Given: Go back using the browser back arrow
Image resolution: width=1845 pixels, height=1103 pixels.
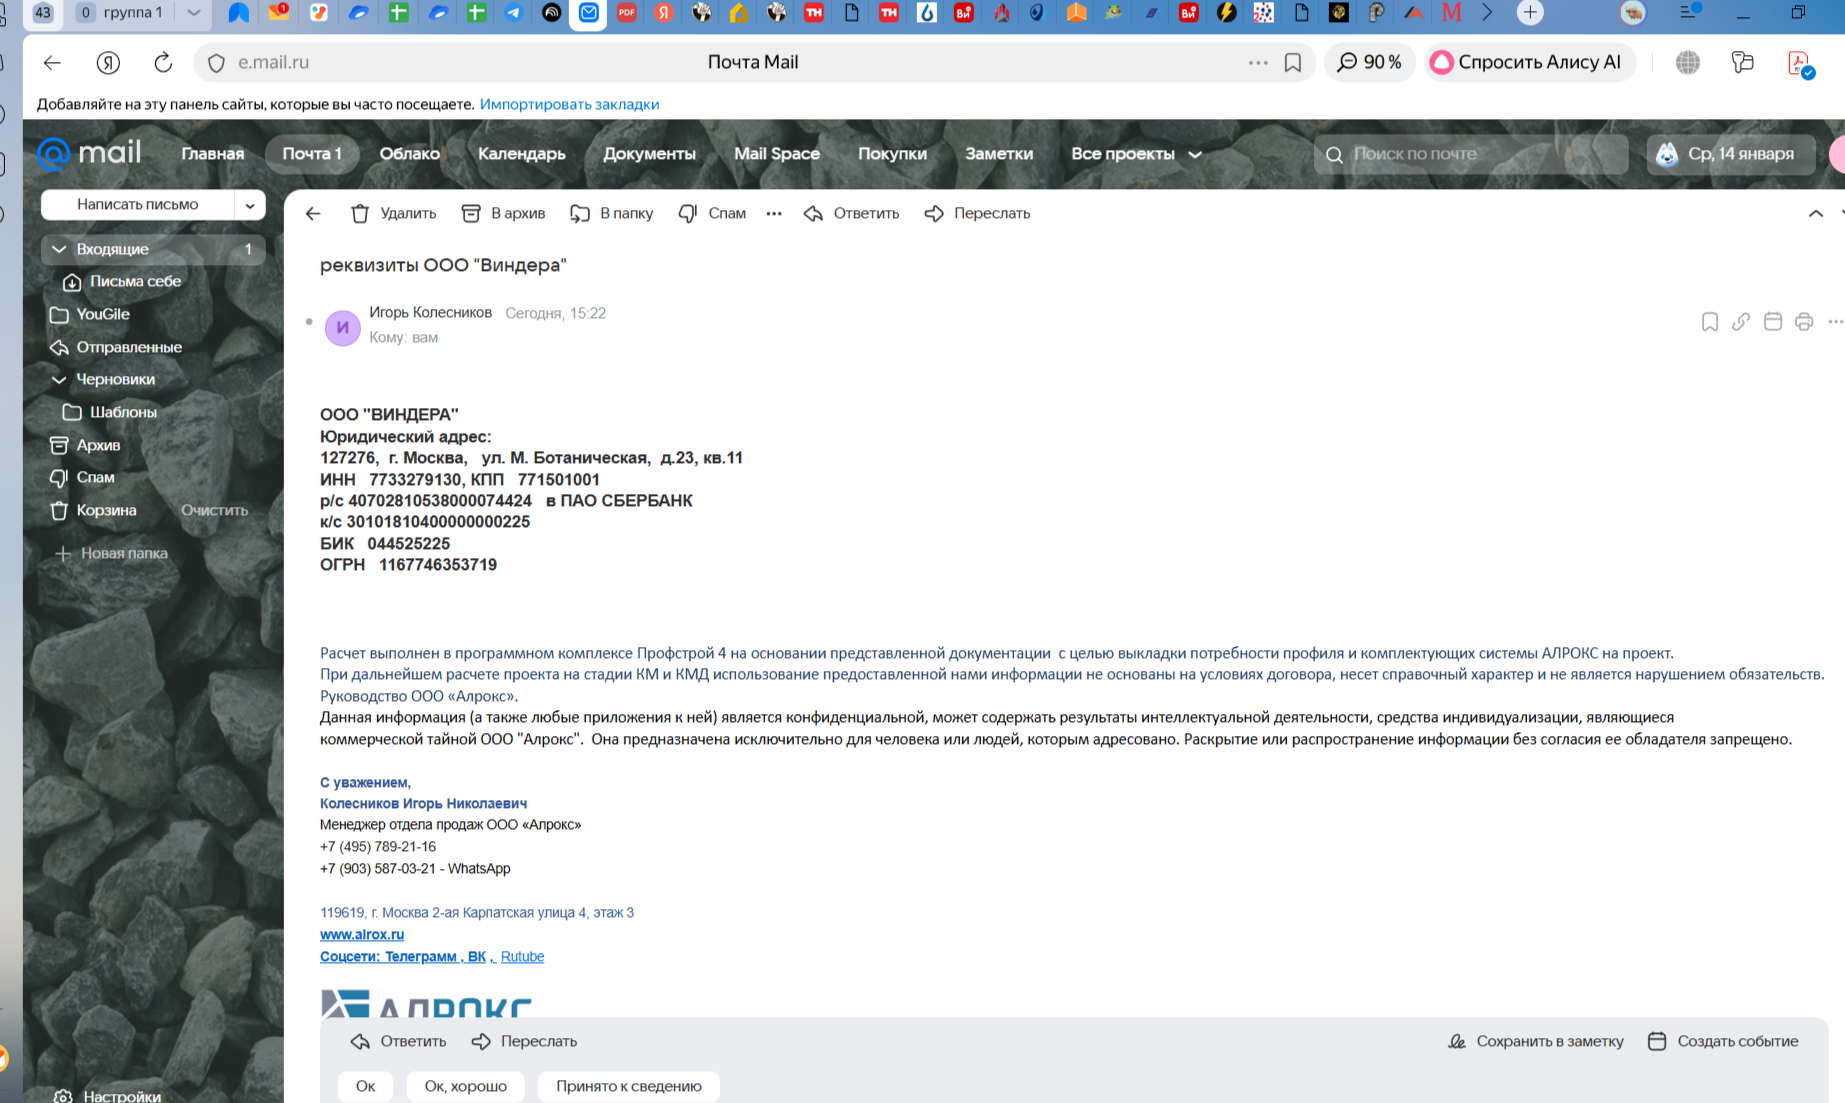Looking at the screenshot, I should [x=52, y=62].
